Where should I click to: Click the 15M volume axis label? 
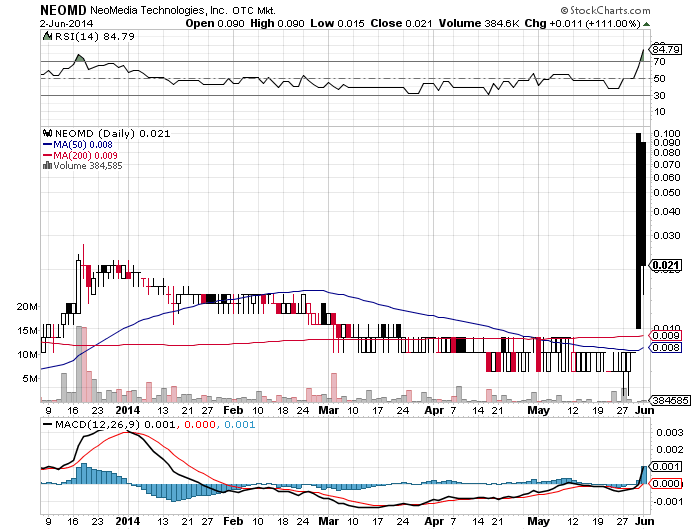[27, 331]
